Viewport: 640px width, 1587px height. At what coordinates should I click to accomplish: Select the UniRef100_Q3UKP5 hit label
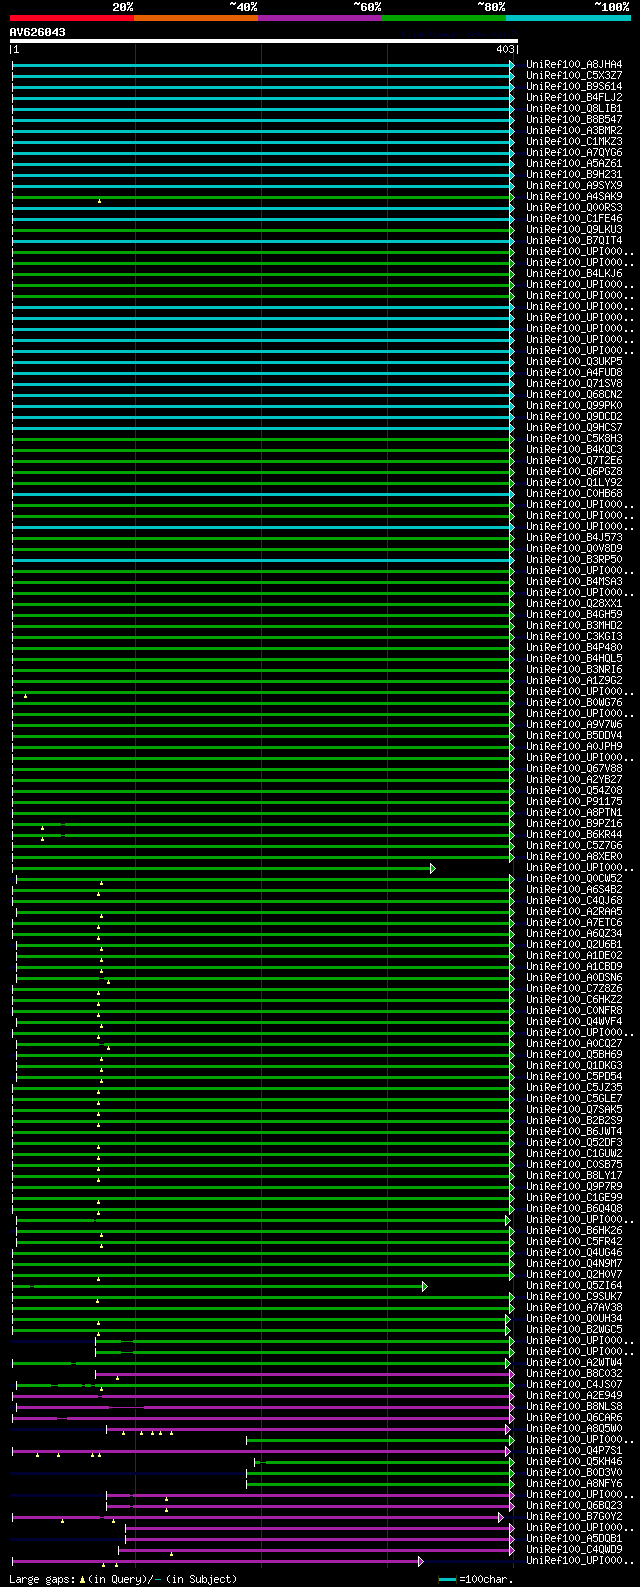coord(574,362)
